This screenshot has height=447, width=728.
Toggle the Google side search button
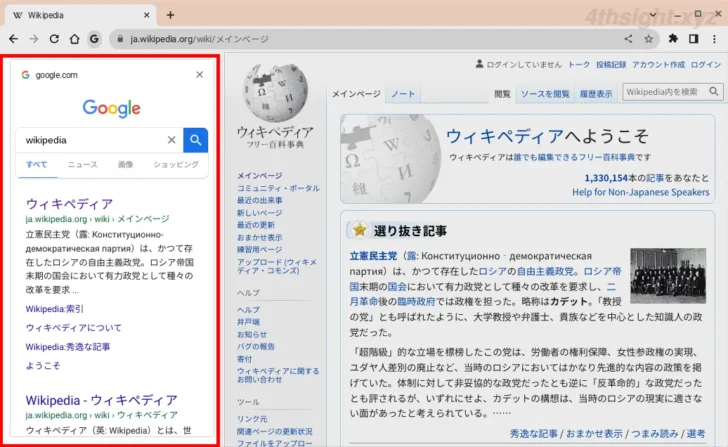tap(94, 39)
